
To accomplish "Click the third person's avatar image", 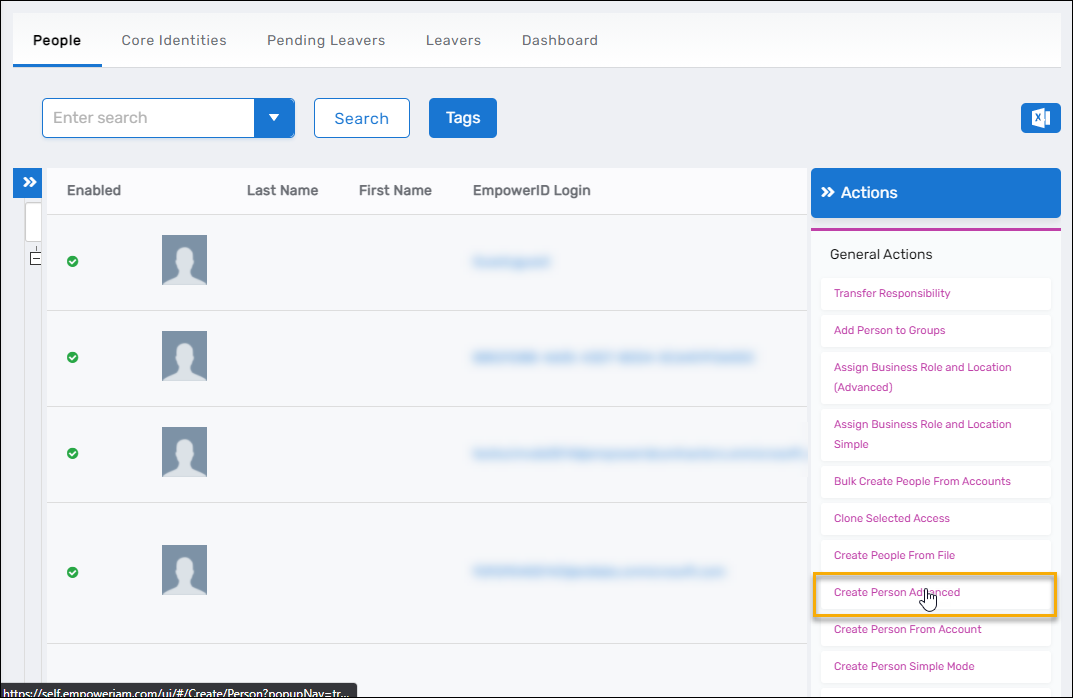I will click(184, 452).
